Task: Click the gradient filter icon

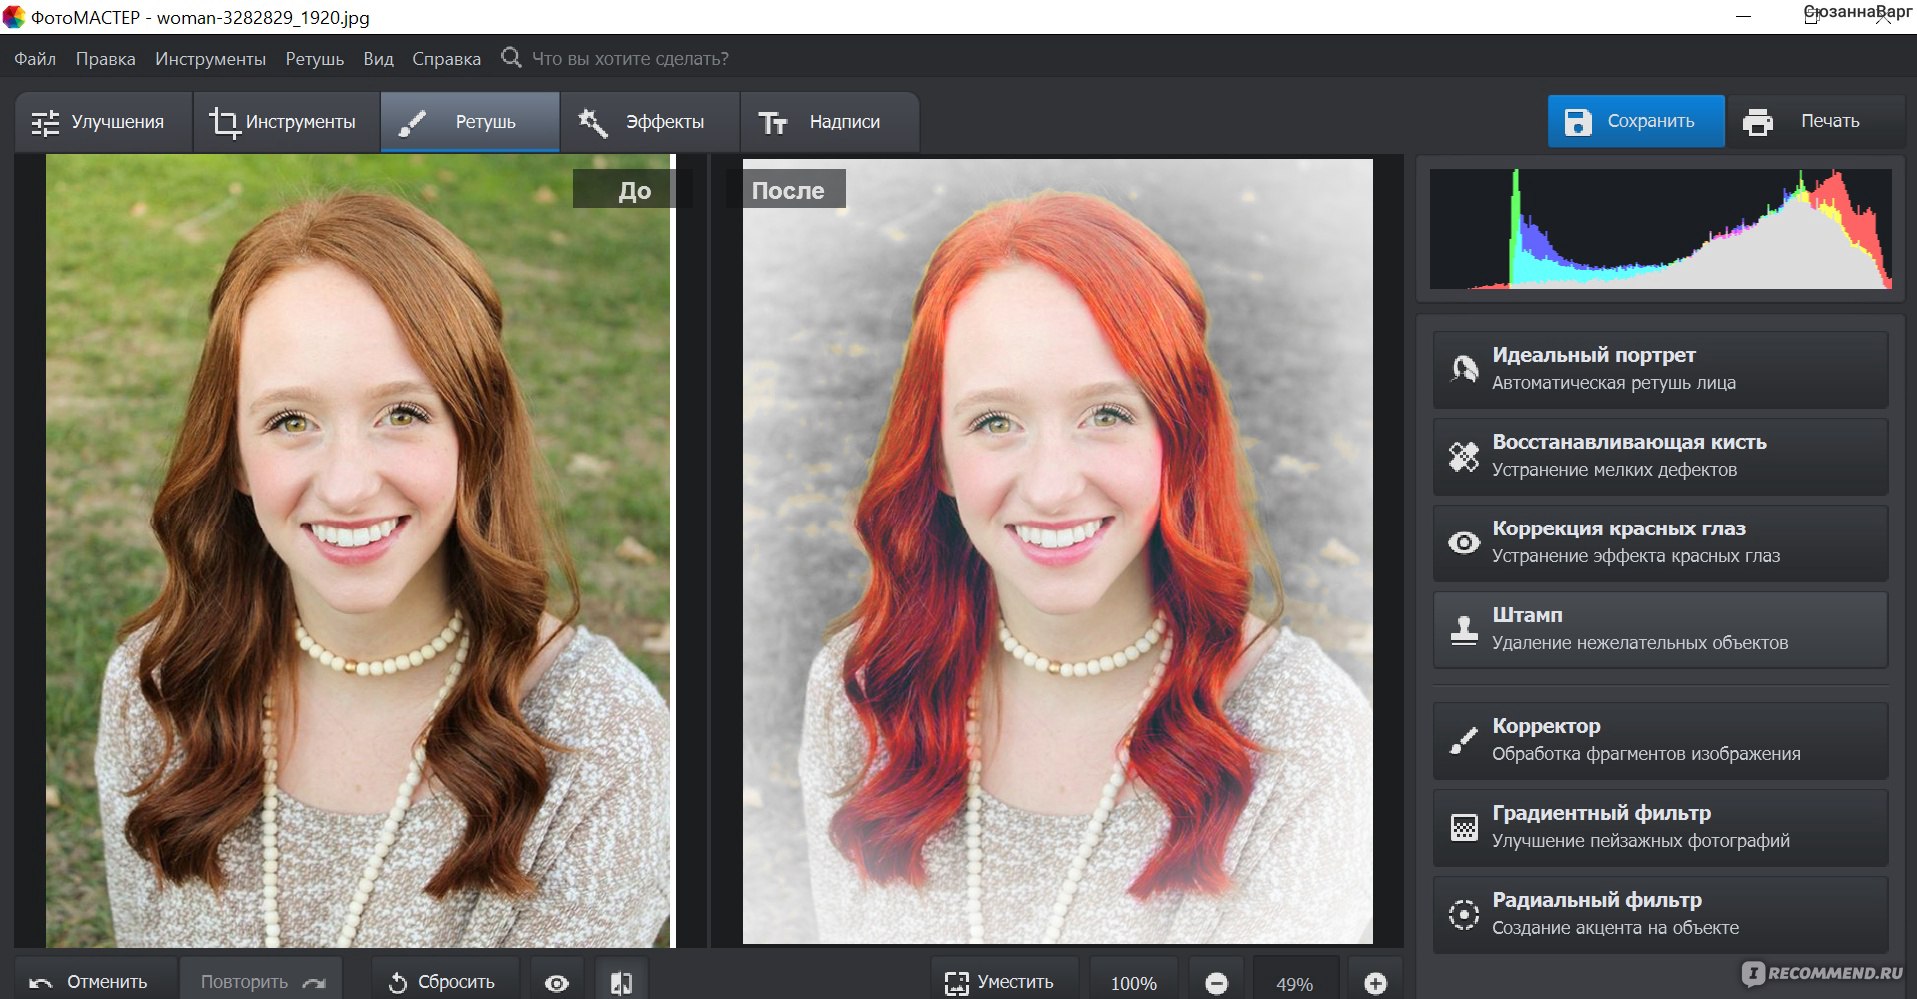Action: point(1464,828)
